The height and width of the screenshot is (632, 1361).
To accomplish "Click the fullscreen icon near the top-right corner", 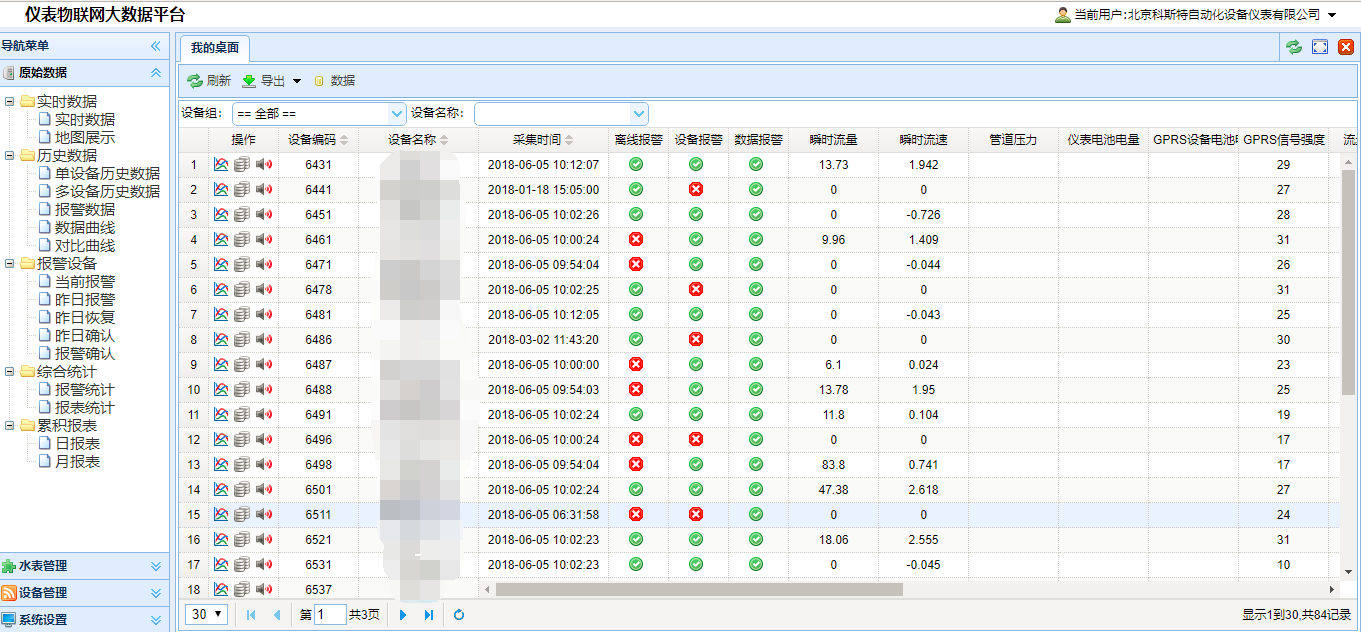I will tap(1320, 46).
